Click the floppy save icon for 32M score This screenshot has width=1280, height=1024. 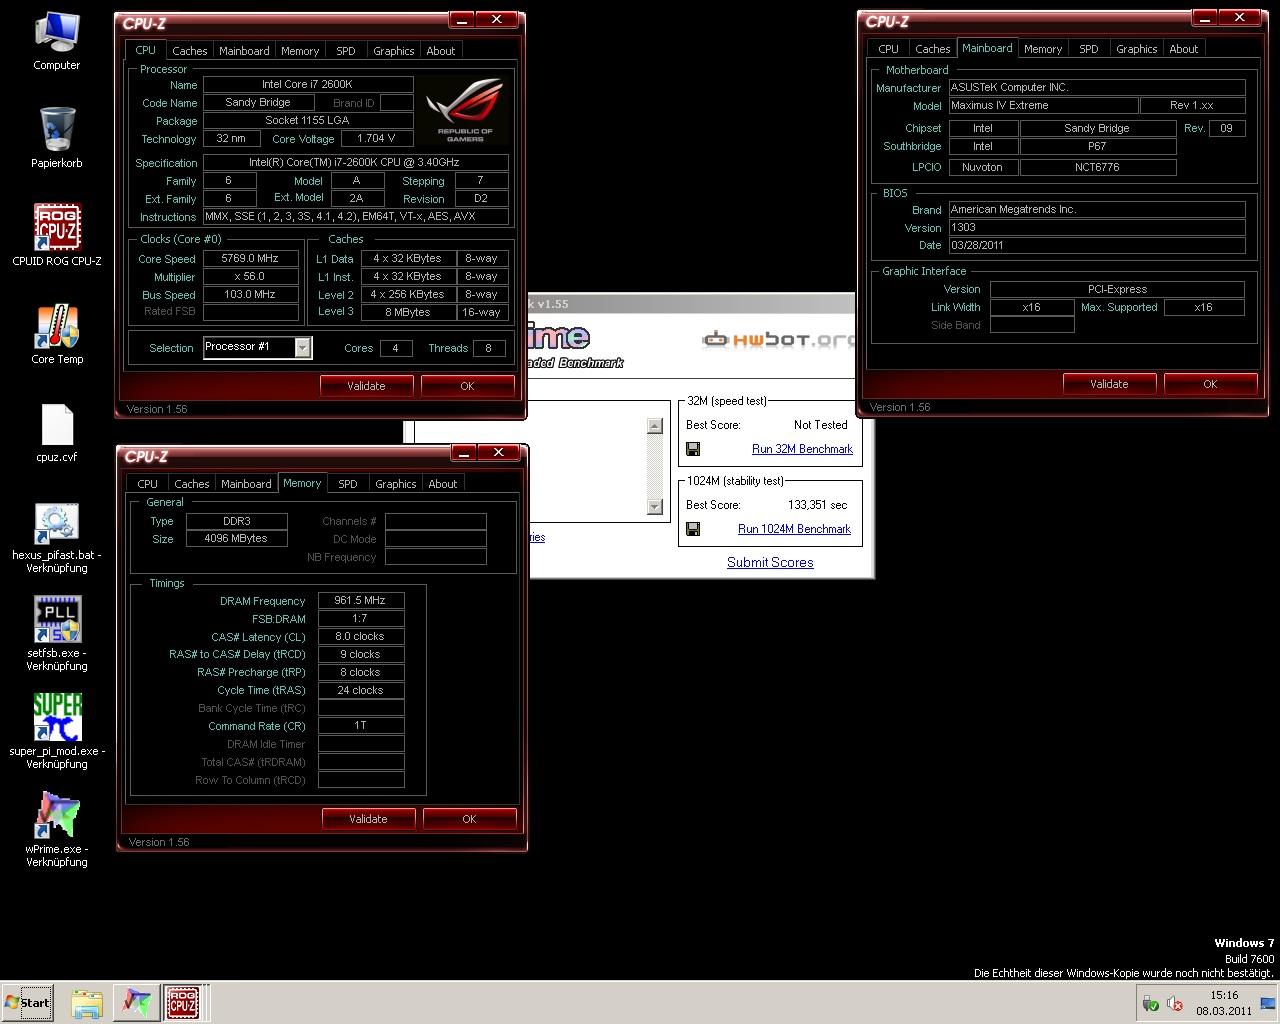point(693,449)
